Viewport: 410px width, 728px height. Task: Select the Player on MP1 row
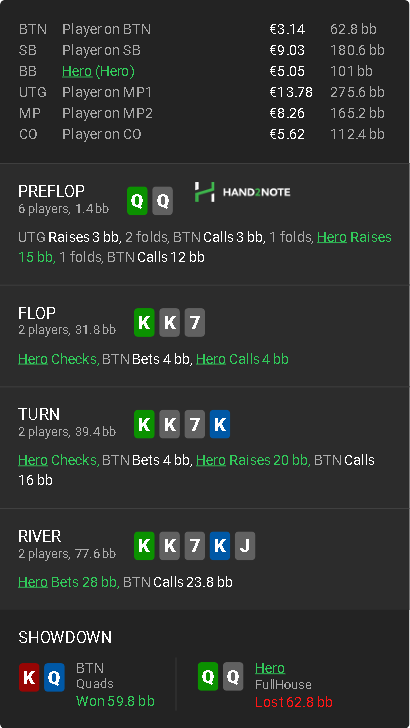tap(204, 92)
